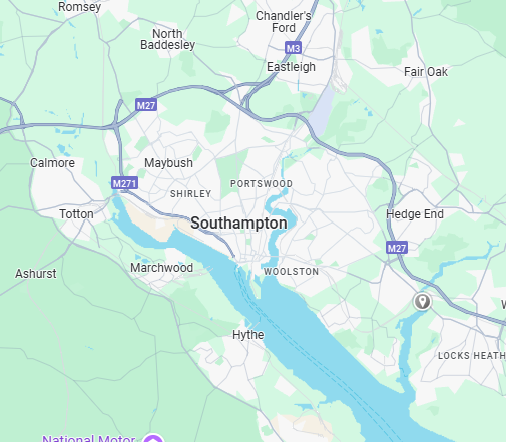Click the Romsey town label

click(79, 7)
